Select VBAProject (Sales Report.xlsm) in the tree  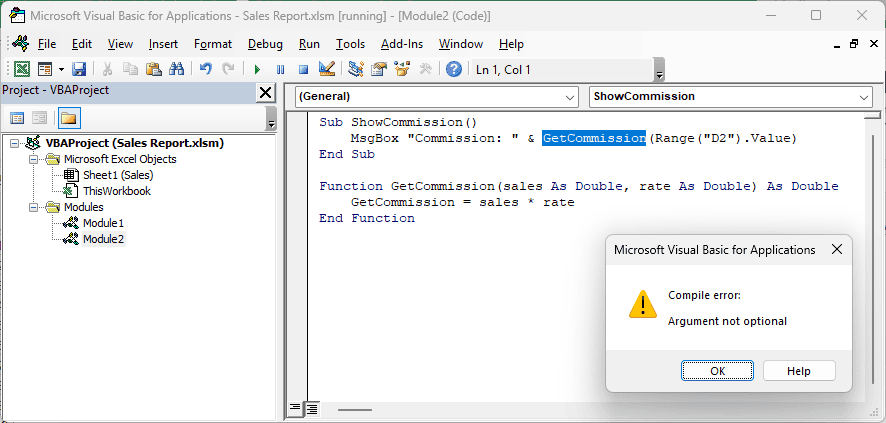(134, 143)
